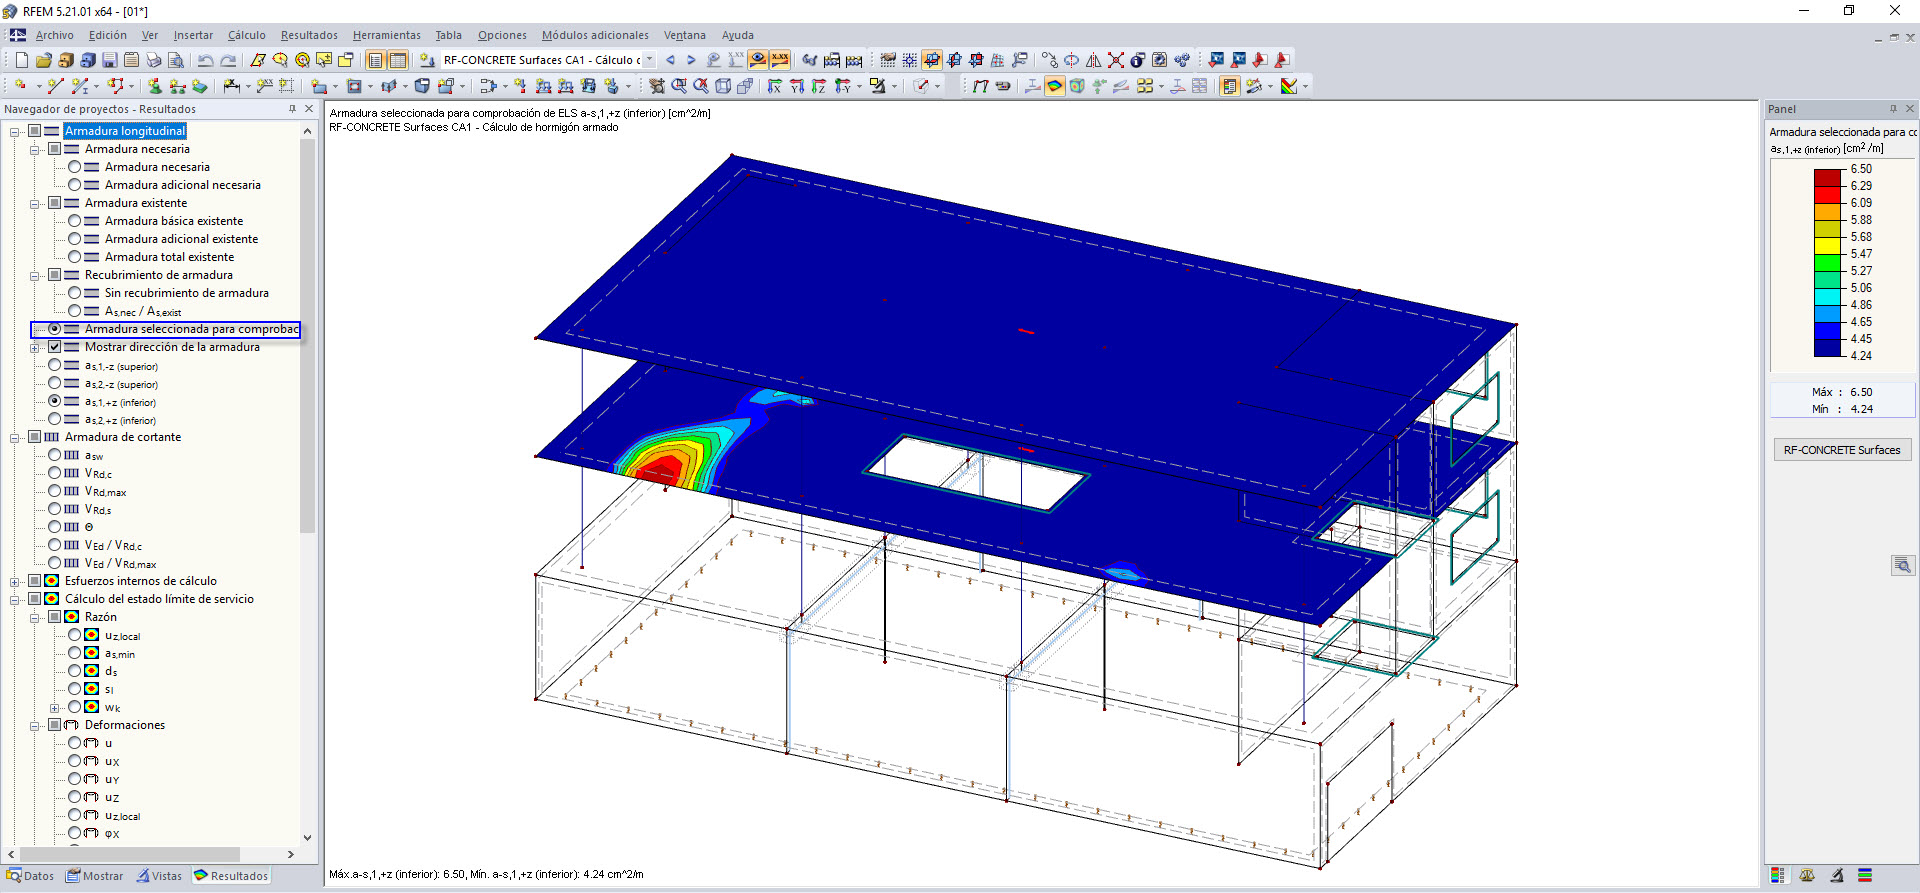Viewport: 1920px width, 893px height.
Task: Select V Rd,max shear radio option
Action: [x=55, y=491]
